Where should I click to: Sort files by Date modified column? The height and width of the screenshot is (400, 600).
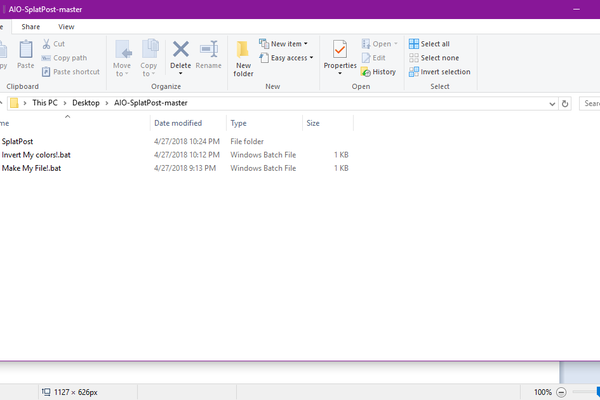pyautogui.click(x=178, y=123)
